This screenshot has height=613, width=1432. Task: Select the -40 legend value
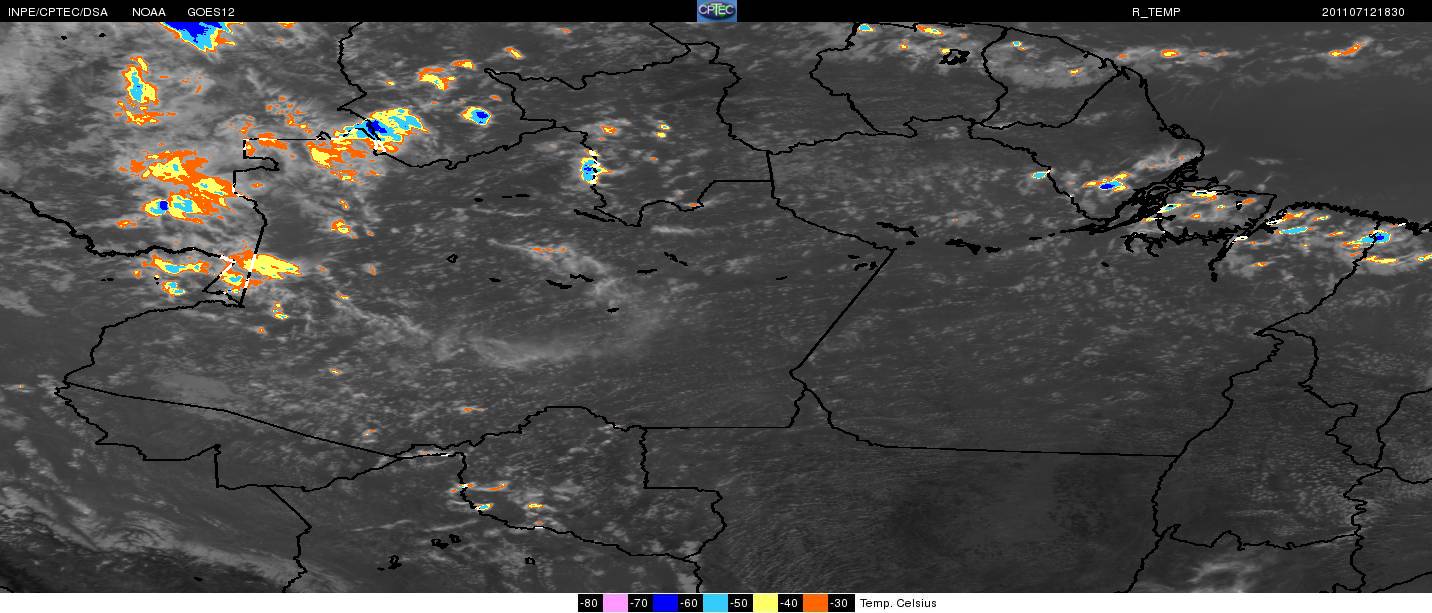click(790, 603)
